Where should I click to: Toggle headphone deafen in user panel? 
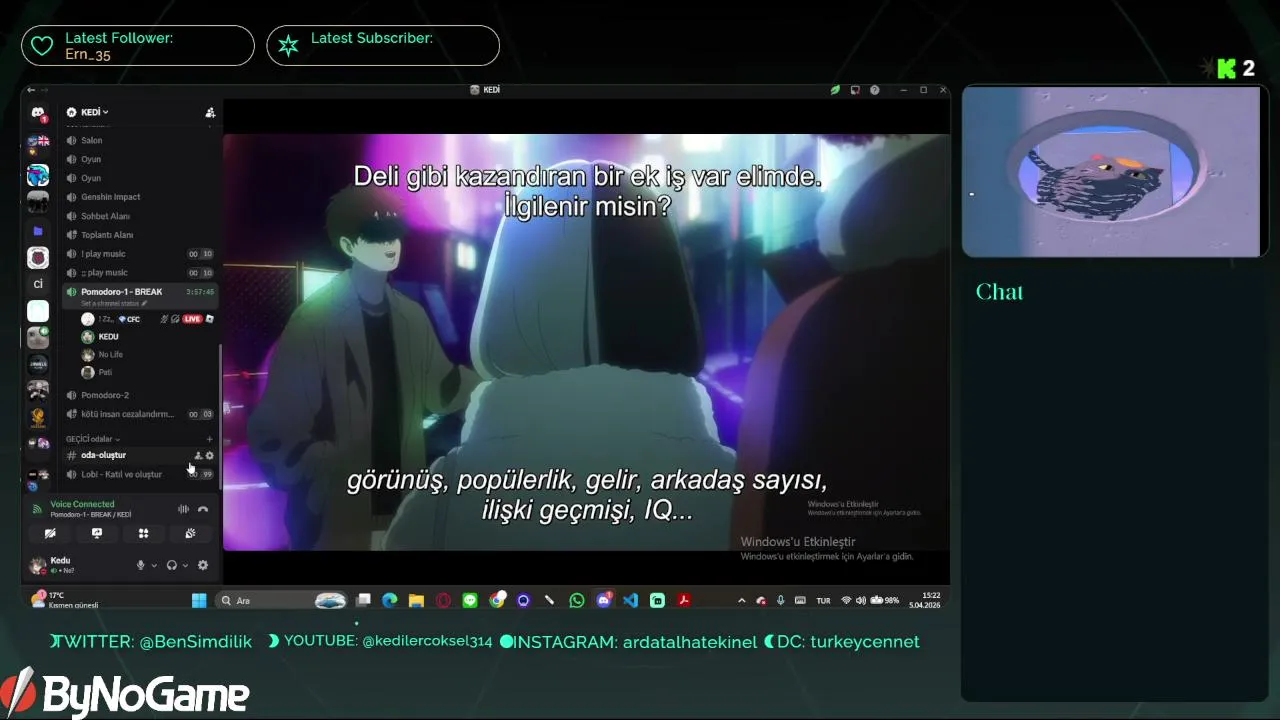[x=172, y=565]
